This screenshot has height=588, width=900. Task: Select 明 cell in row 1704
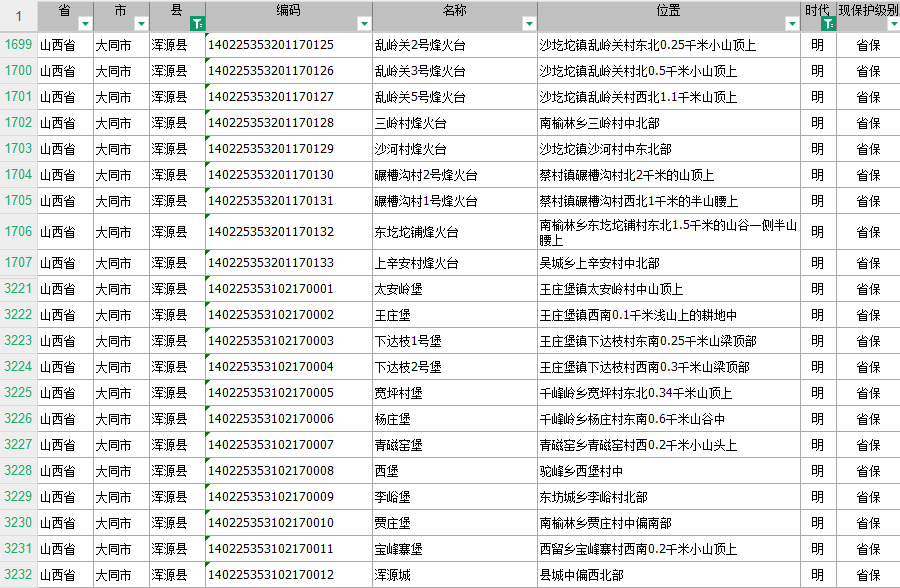coord(818,175)
